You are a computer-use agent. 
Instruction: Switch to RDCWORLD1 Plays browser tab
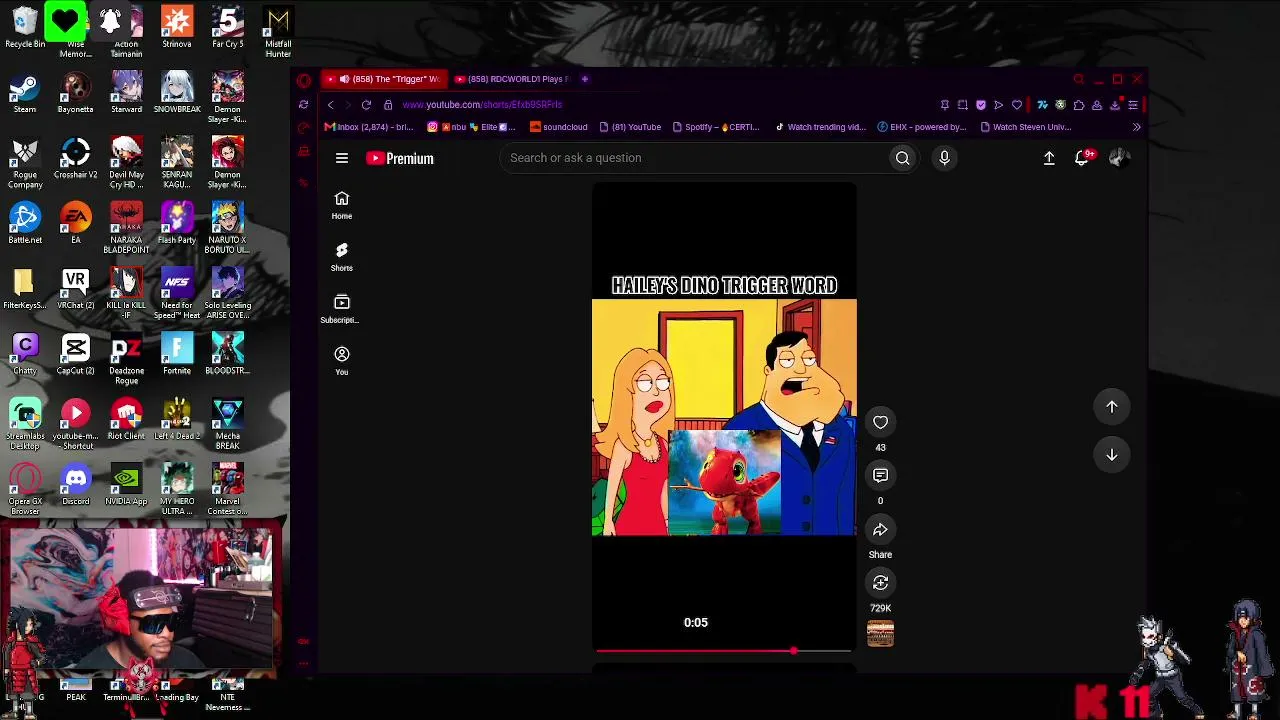[x=512, y=79]
